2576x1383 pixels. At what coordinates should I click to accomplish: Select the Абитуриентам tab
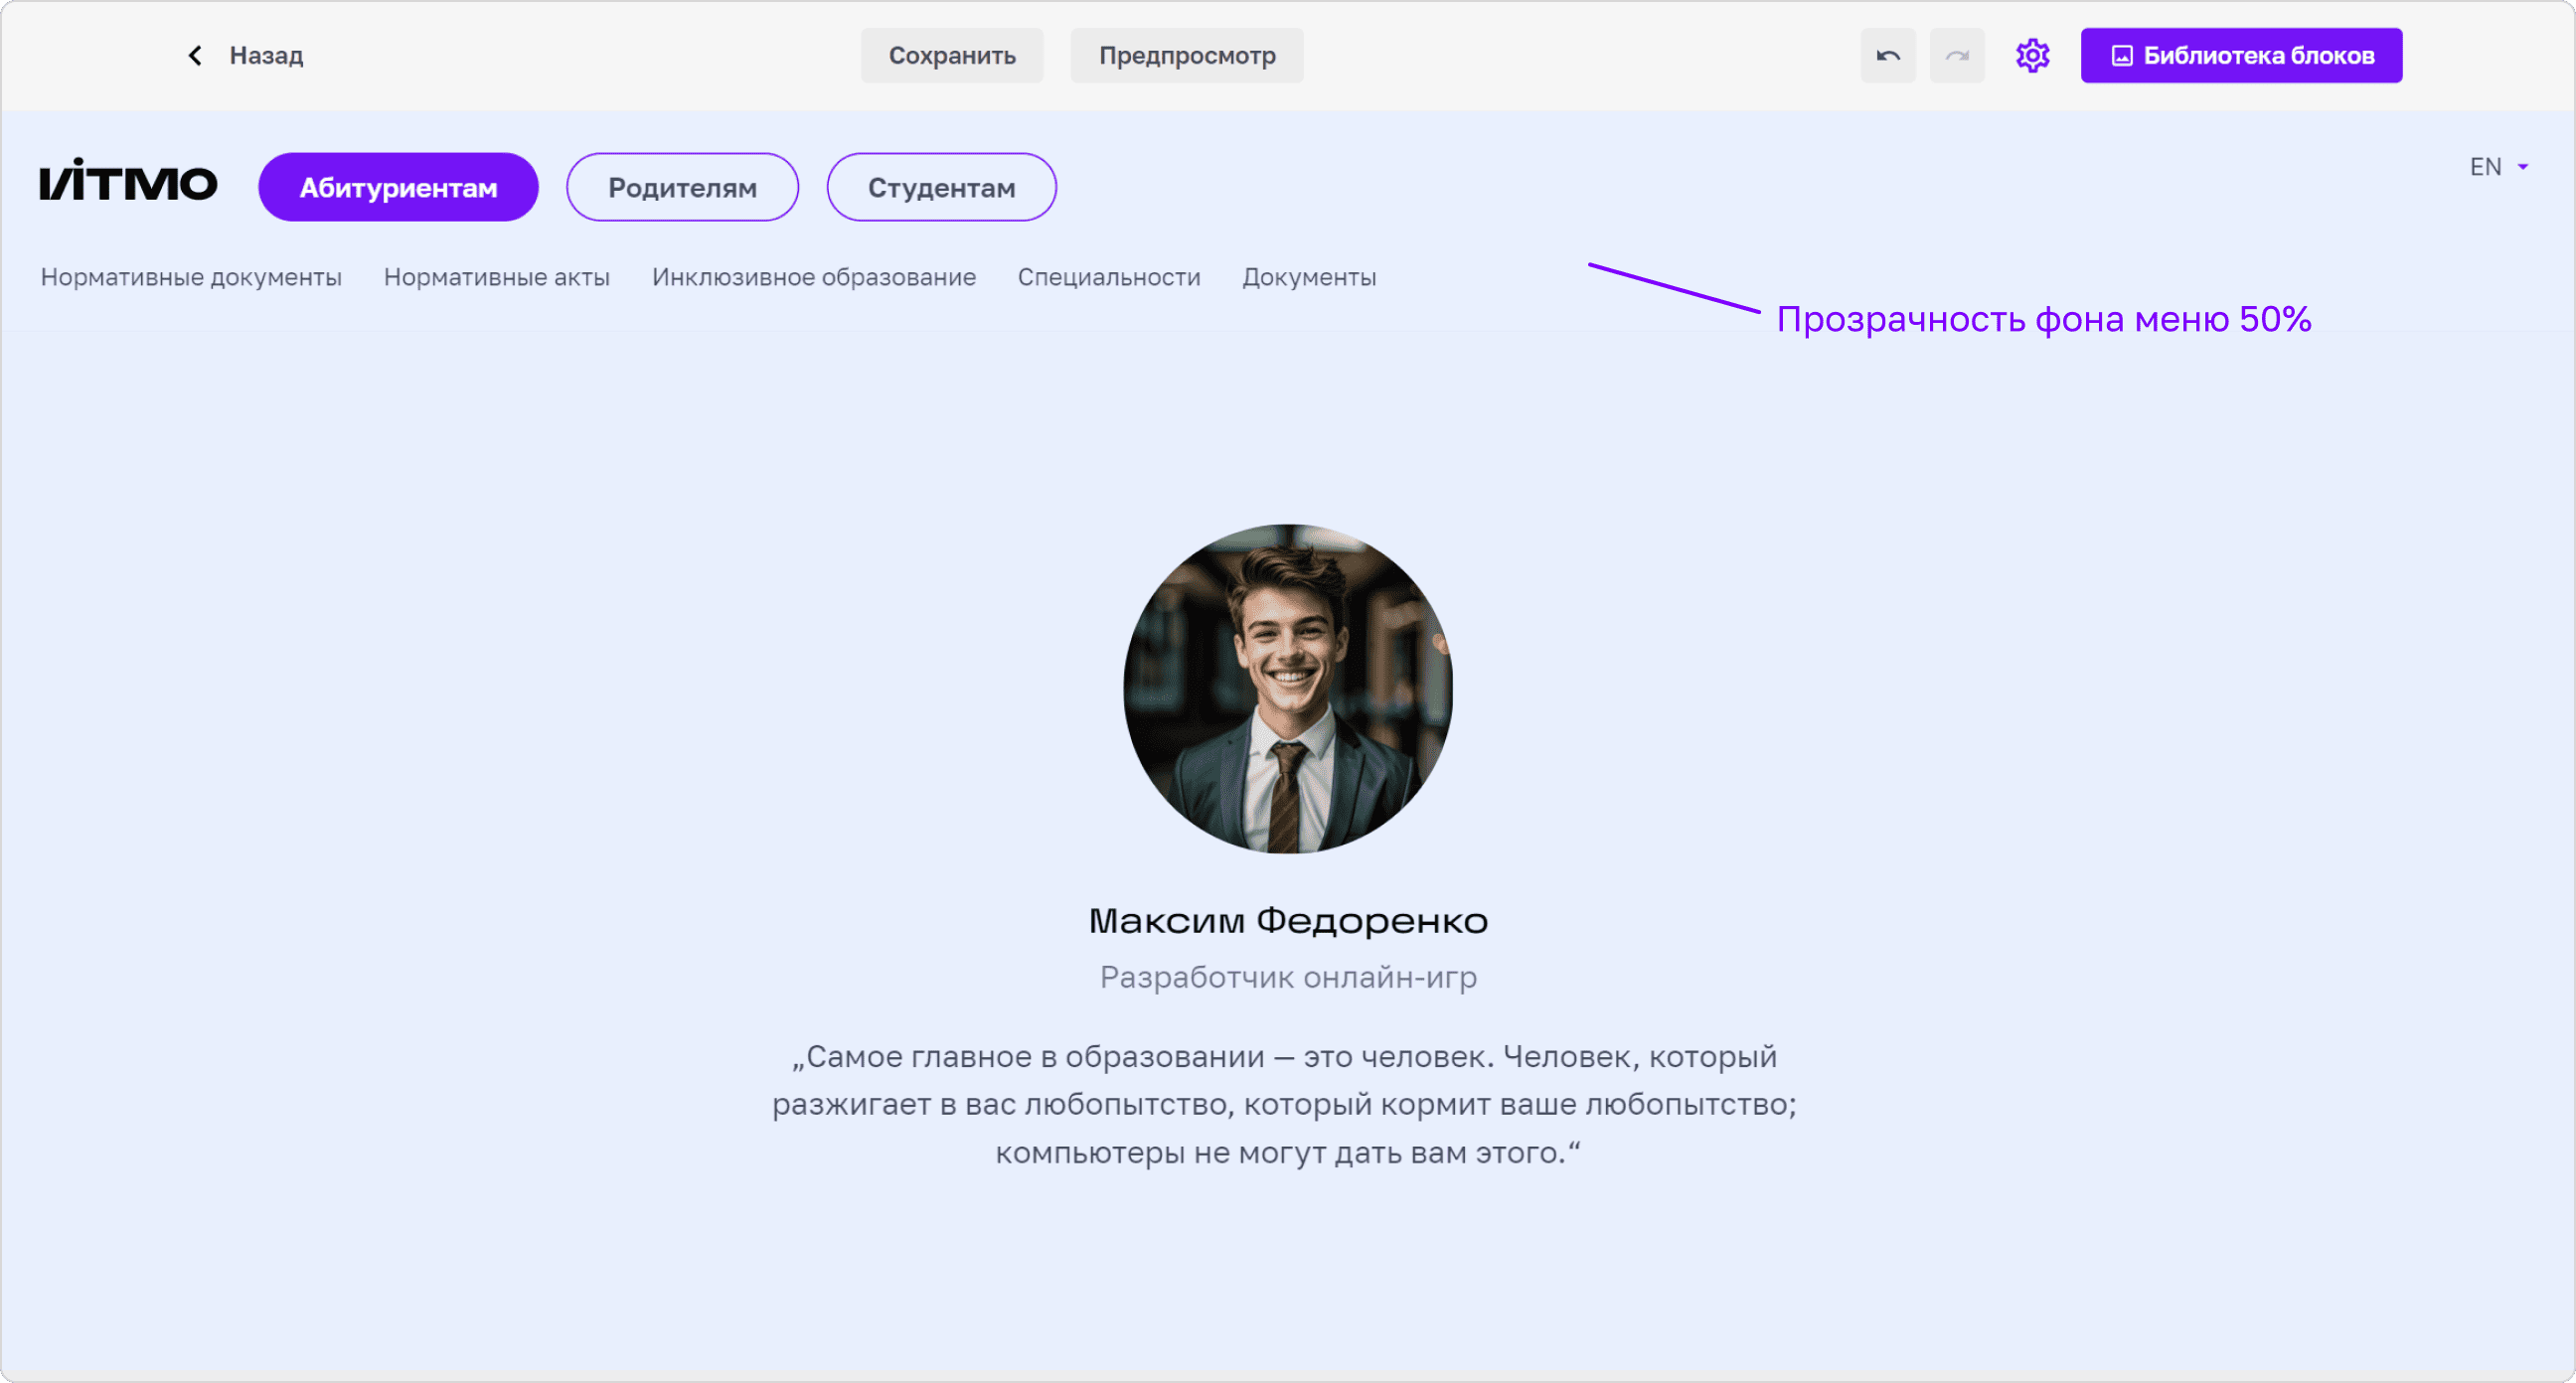[398, 187]
